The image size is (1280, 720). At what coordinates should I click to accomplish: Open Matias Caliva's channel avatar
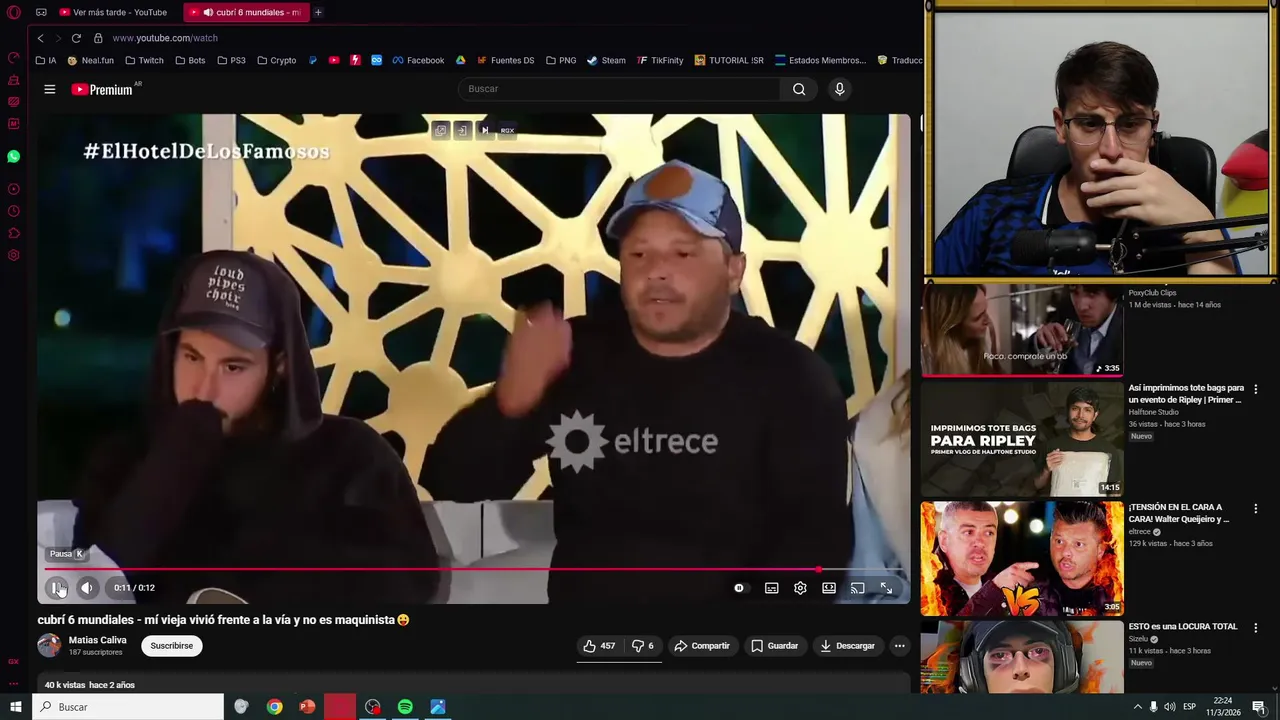pyautogui.click(x=49, y=645)
